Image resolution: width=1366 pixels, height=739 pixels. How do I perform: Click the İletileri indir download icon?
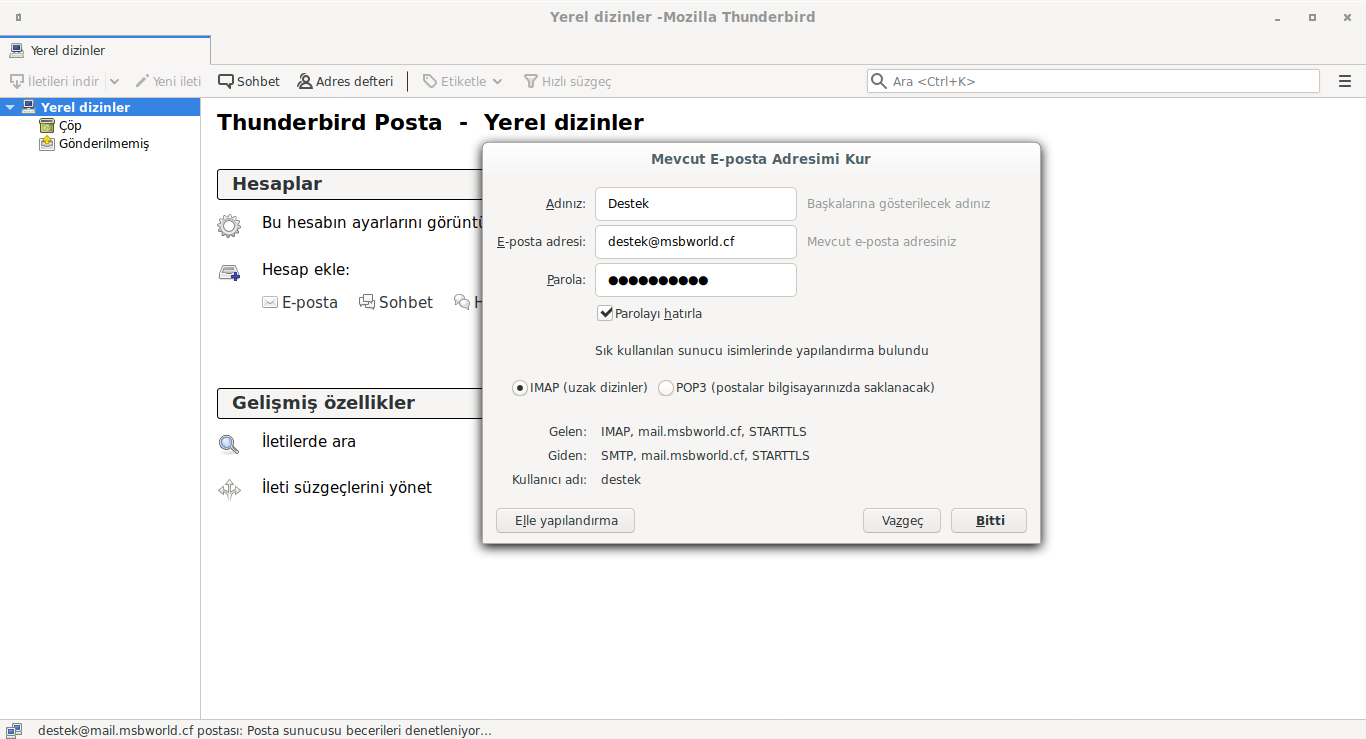coord(16,81)
